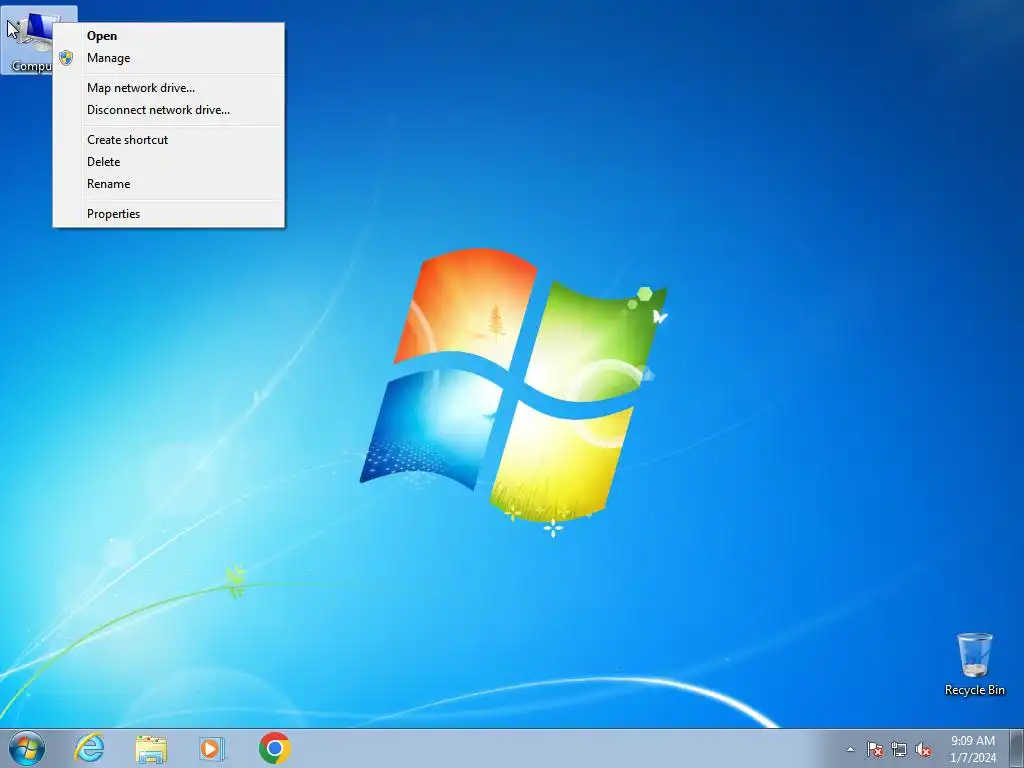The height and width of the screenshot is (768, 1024).
Task: Open Windows Explorer from the taskbar
Action: (151, 748)
